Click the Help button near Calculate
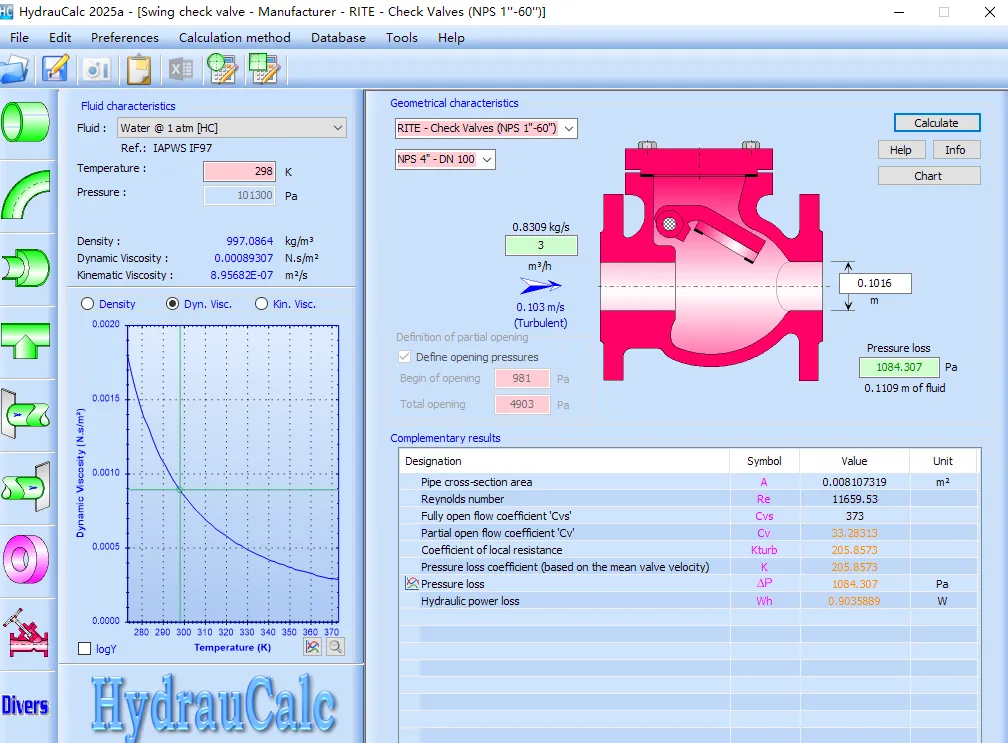This screenshot has width=1008, height=743. 901,150
